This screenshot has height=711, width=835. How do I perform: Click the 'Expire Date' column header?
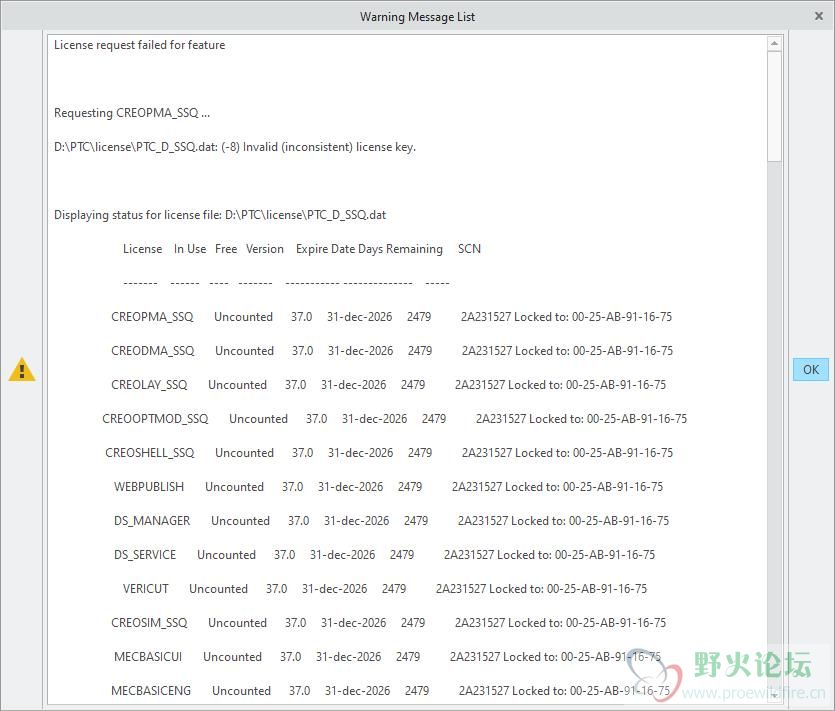pyautogui.click(x=325, y=249)
